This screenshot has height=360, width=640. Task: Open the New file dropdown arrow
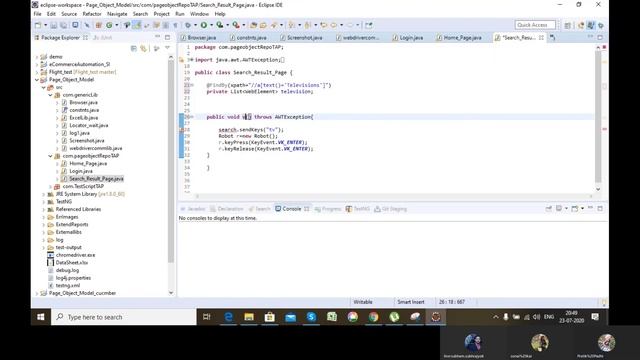(45, 25)
